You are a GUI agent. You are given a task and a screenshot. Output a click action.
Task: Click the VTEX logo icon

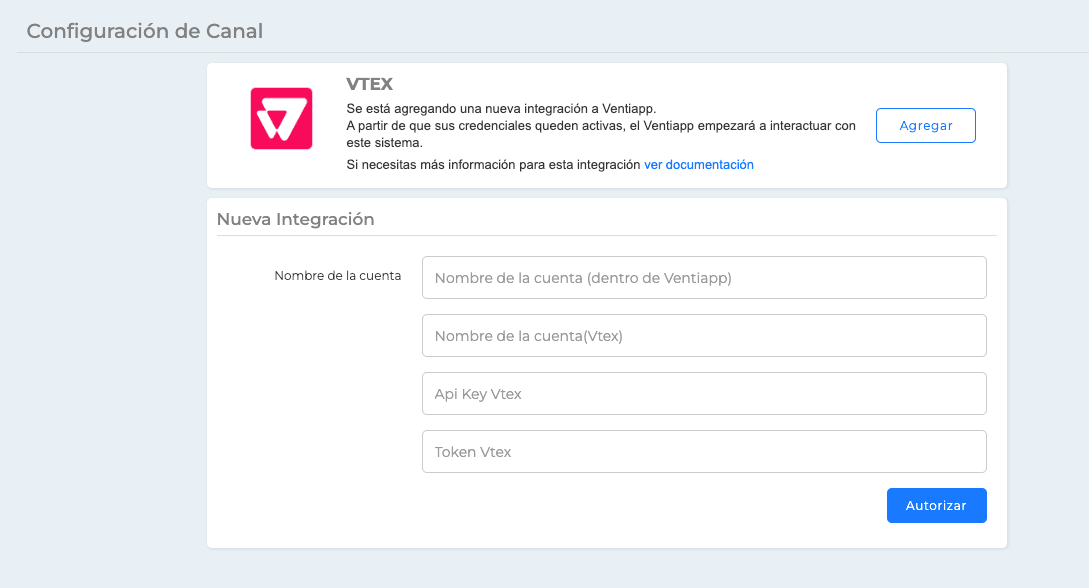click(x=281, y=118)
